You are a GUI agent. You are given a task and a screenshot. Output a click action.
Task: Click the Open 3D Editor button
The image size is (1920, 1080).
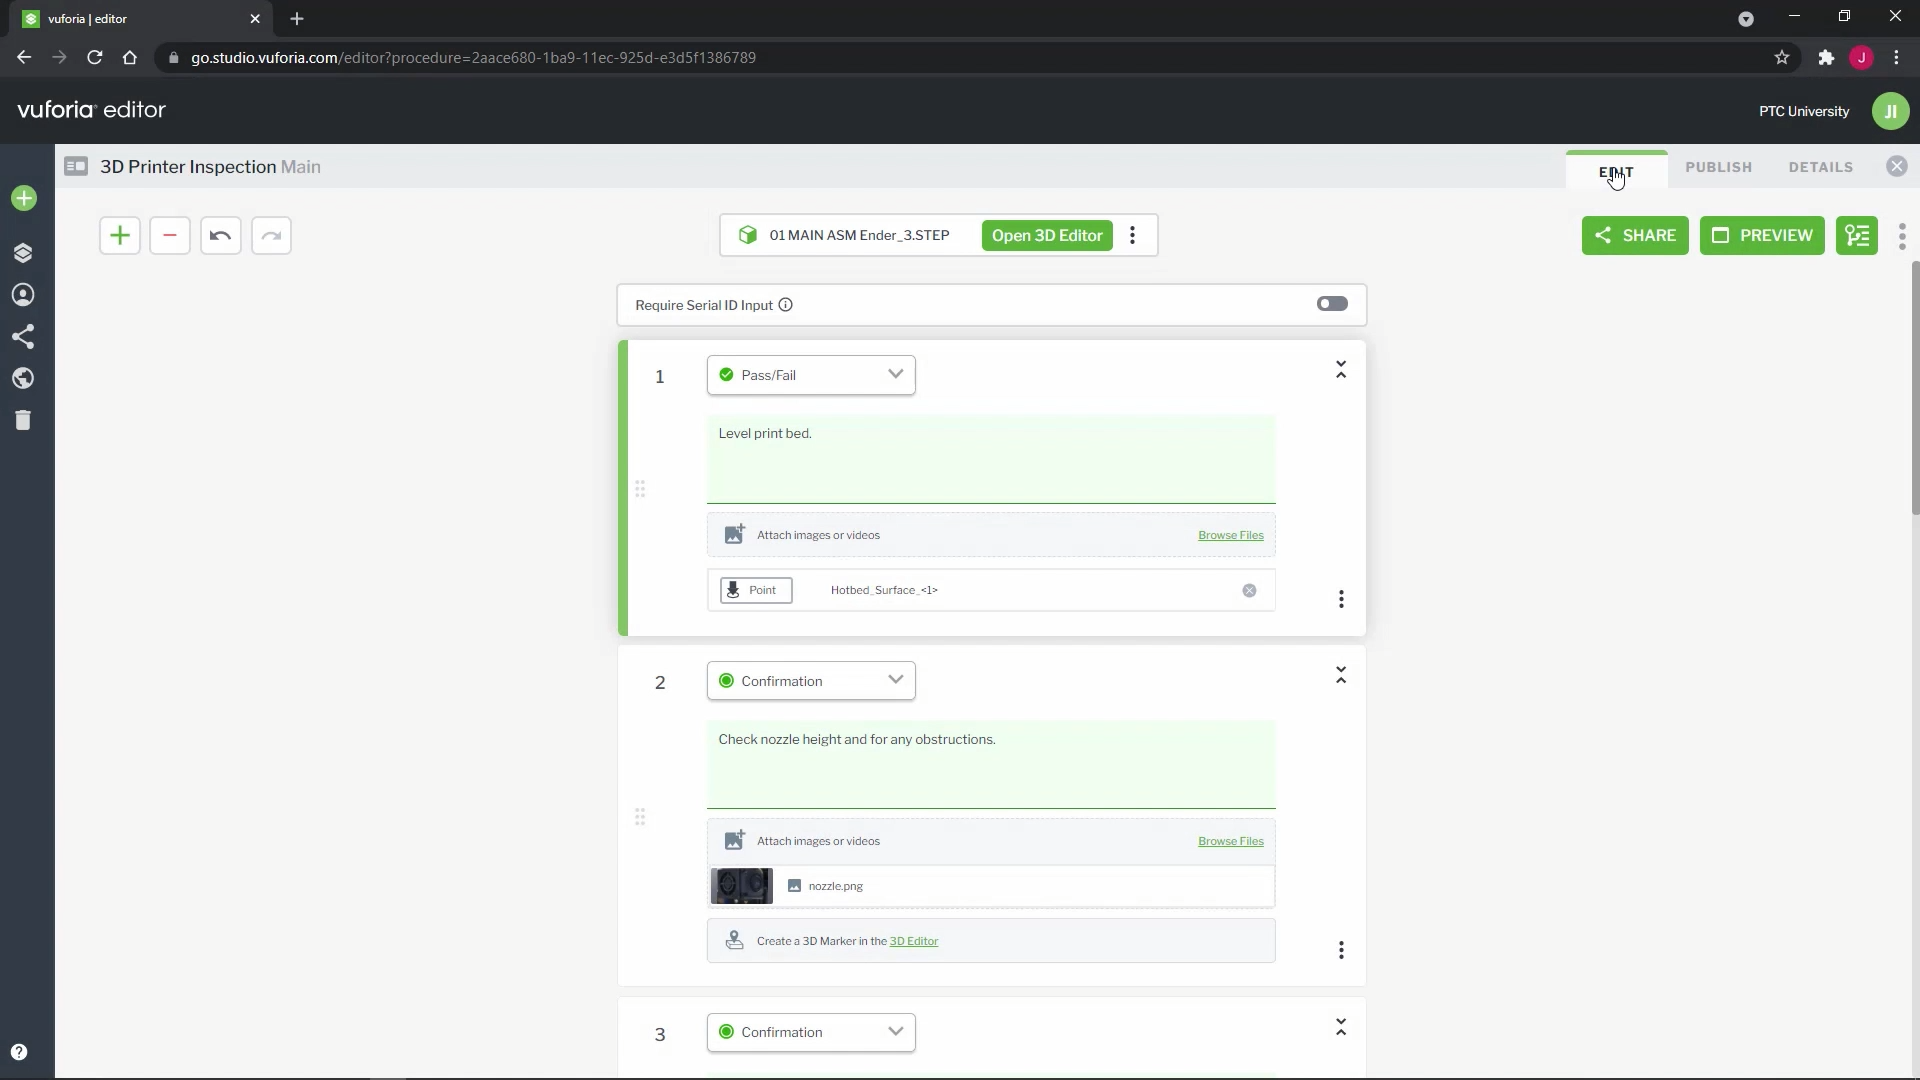pyautogui.click(x=1046, y=236)
